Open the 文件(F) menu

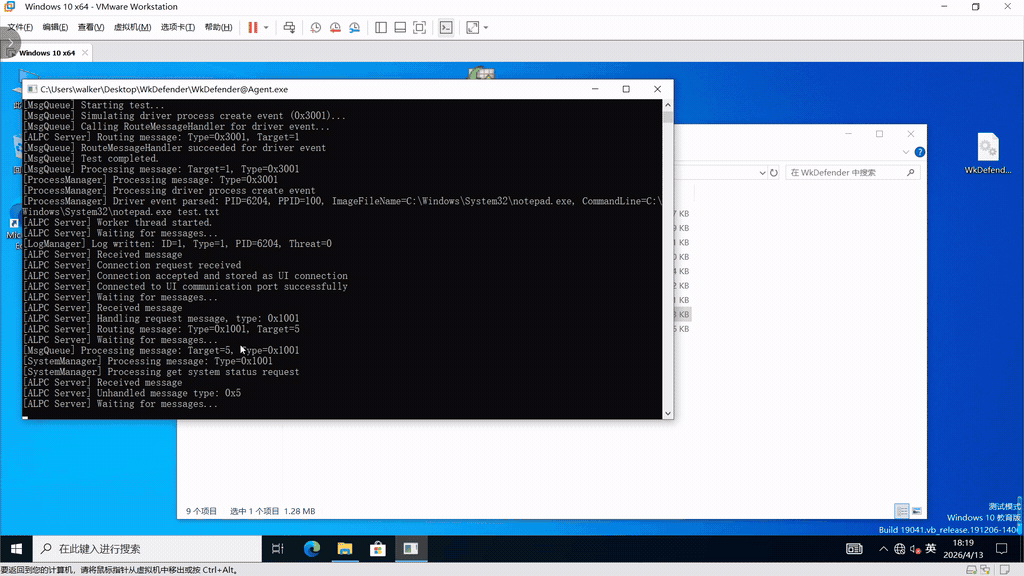[x=20, y=27]
